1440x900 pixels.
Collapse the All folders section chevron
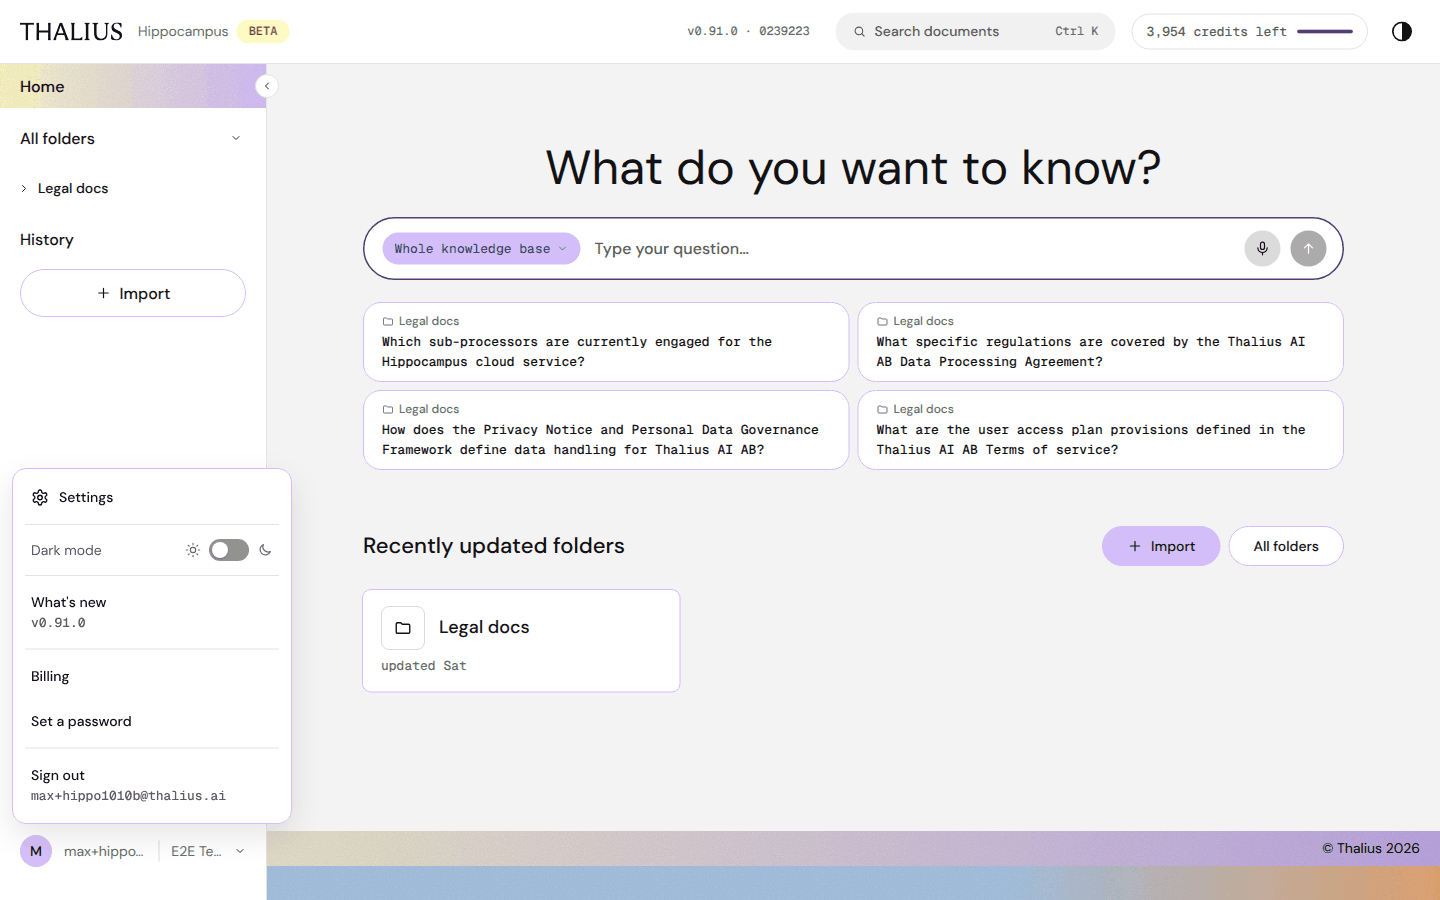point(236,138)
